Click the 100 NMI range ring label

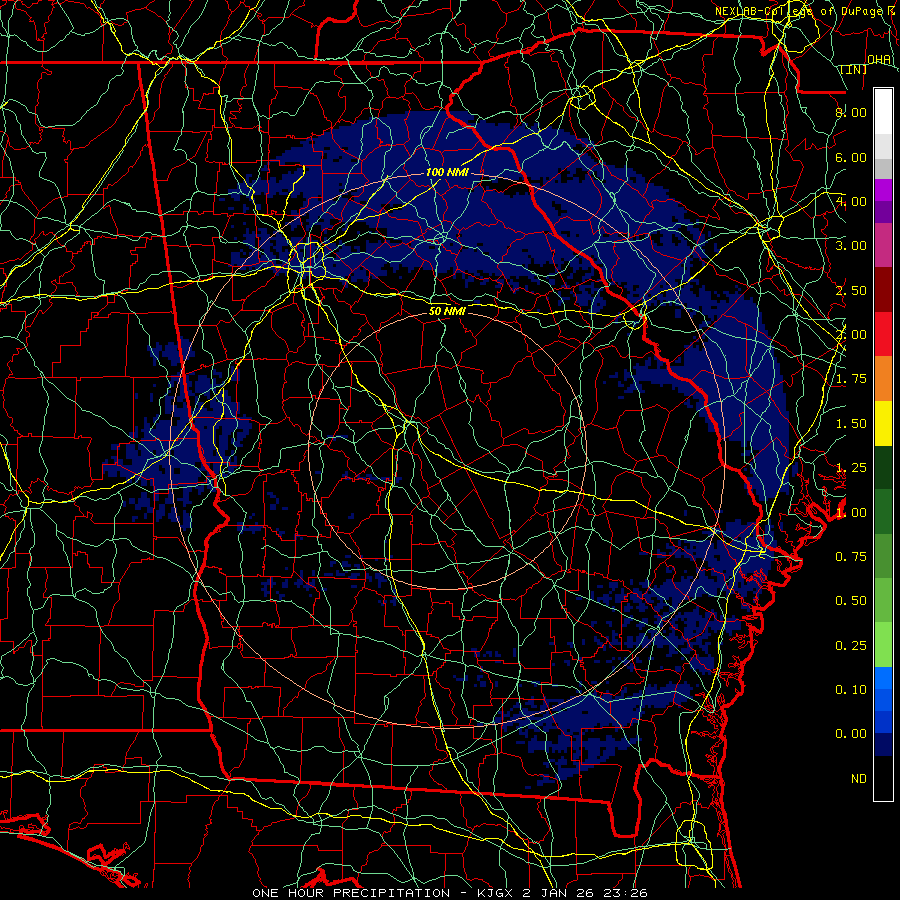(447, 172)
